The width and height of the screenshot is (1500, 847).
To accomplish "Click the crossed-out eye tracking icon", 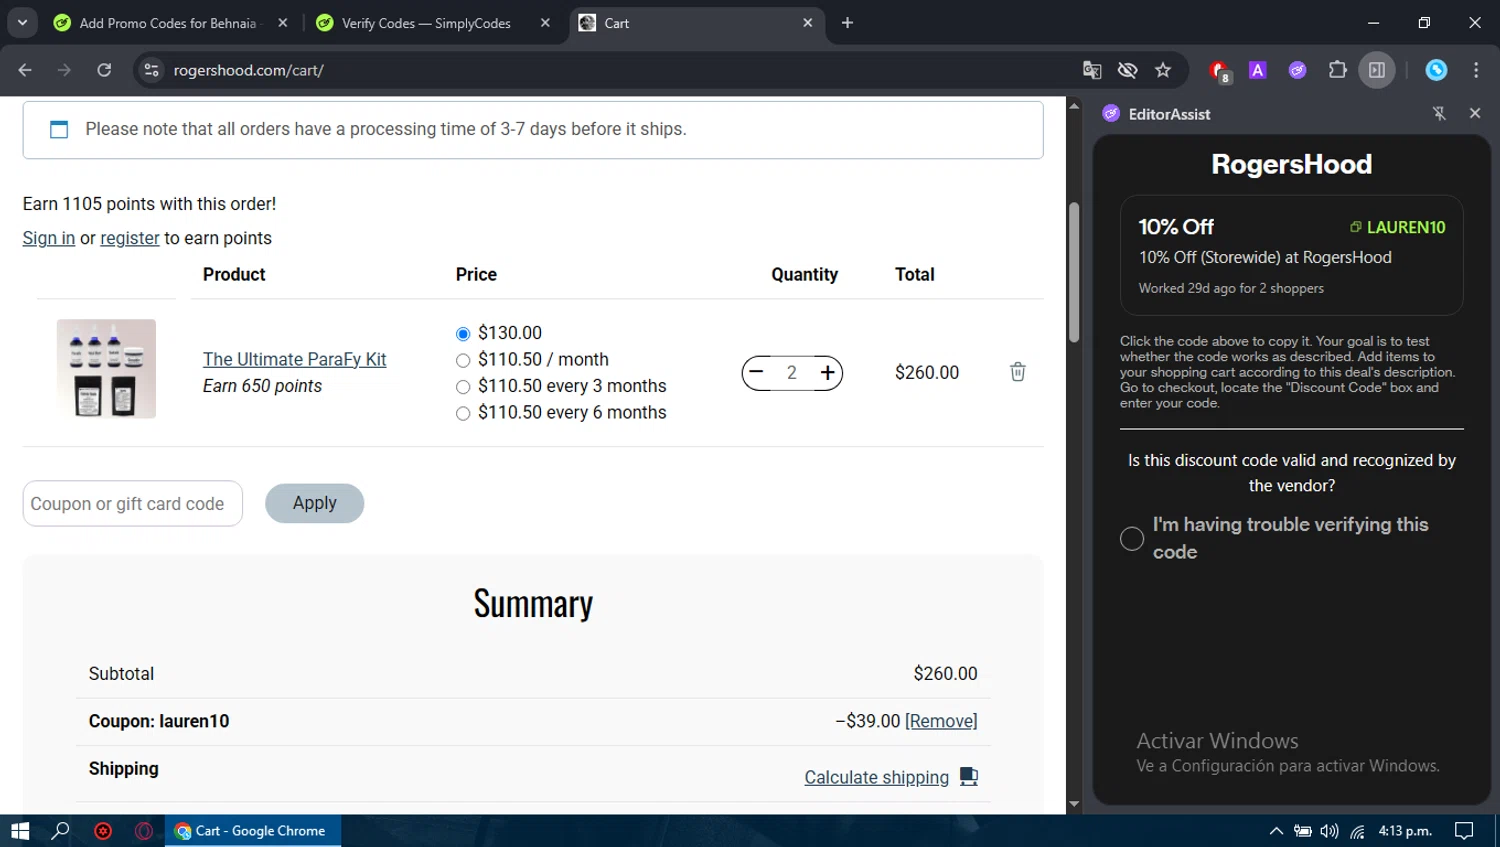I will point(1127,70).
